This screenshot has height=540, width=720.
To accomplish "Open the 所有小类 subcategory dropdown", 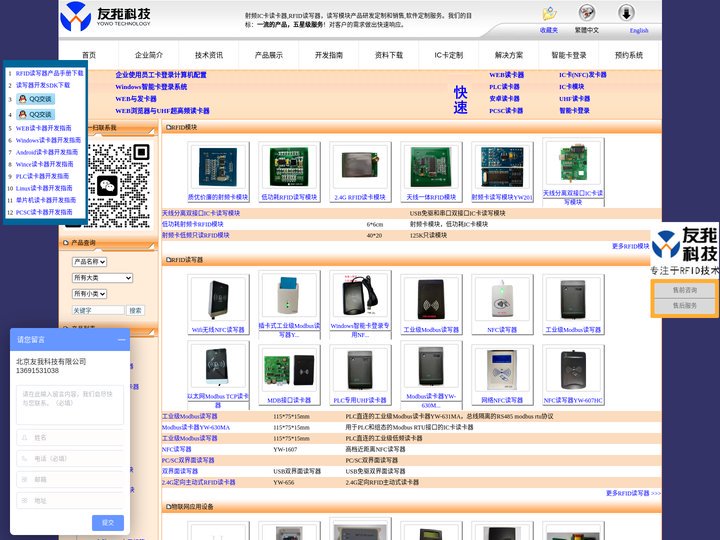I will point(90,294).
